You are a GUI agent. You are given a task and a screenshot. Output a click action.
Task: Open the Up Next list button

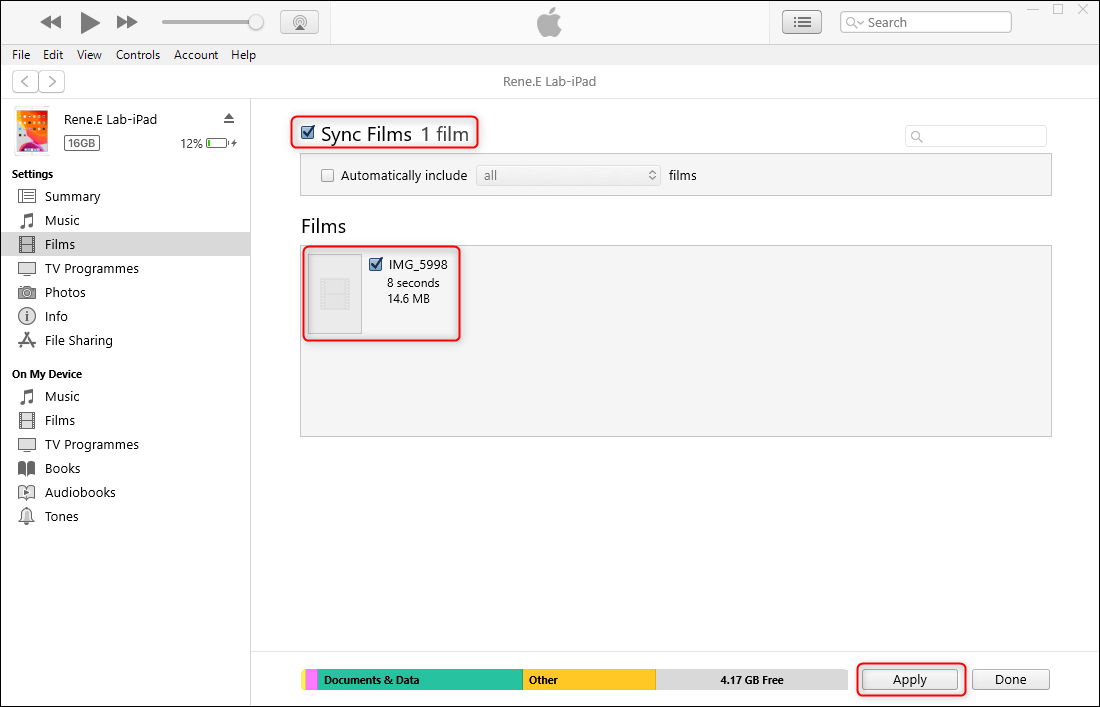pyautogui.click(x=802, y=22)
